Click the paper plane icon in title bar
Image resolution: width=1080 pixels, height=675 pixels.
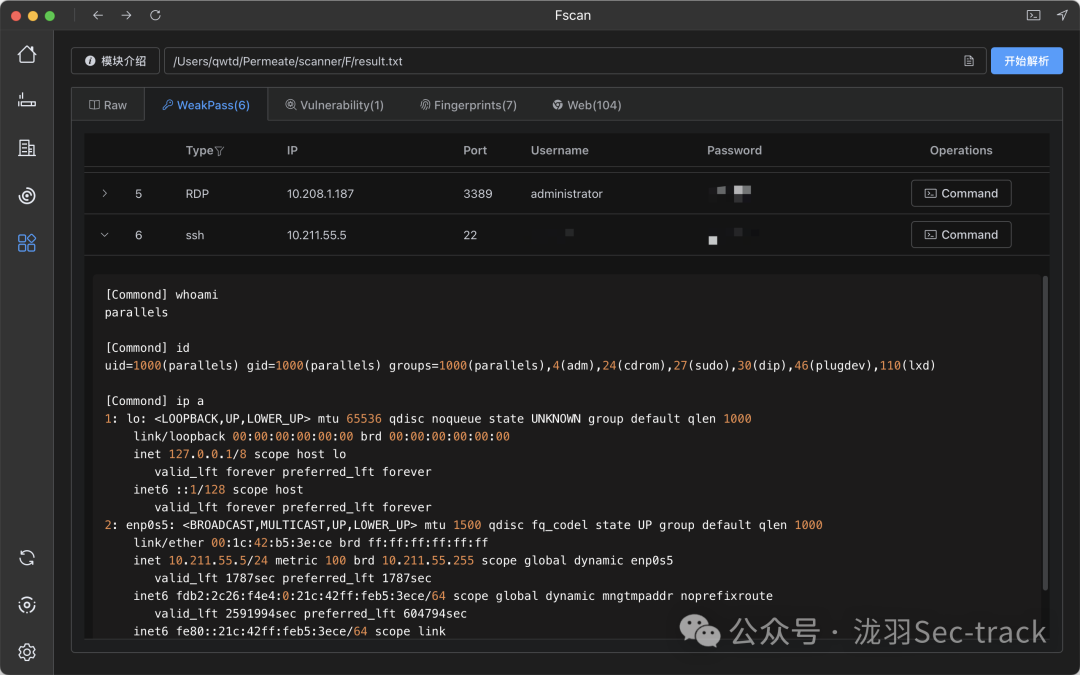[x=1062, y=14]
